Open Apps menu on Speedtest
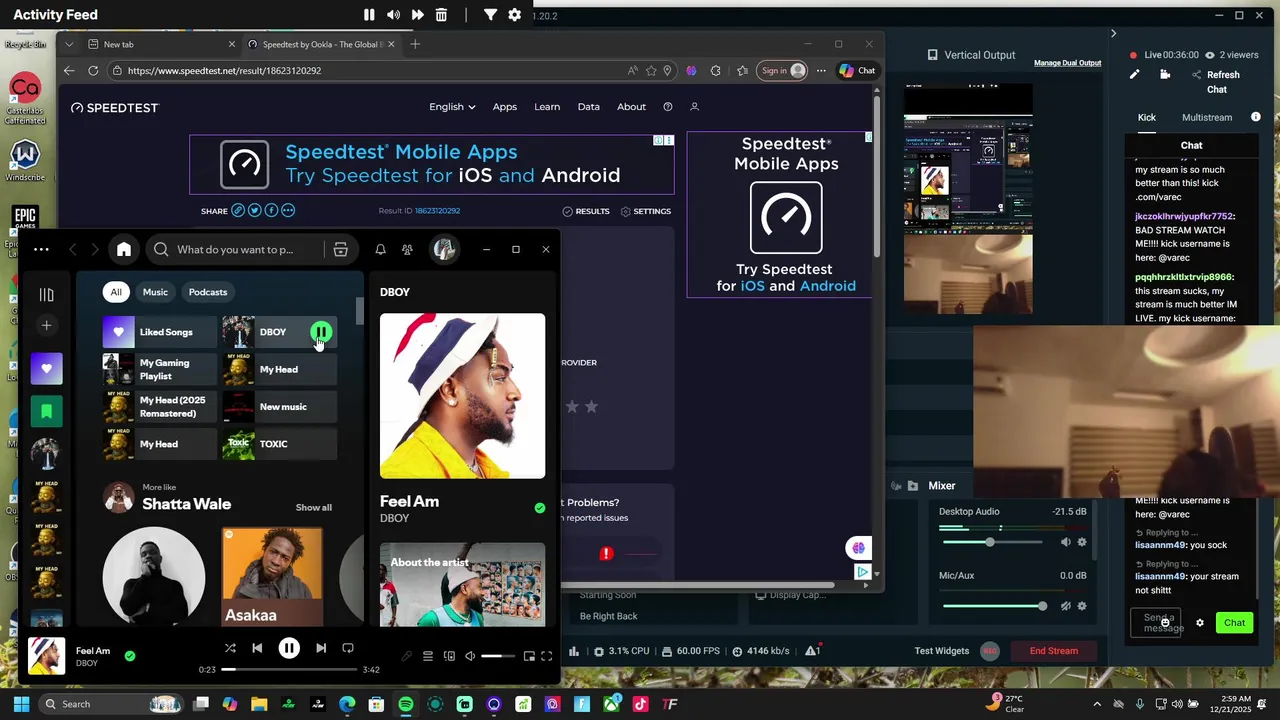The width and height of the screenshot is (1280, 720). (505, 107)
